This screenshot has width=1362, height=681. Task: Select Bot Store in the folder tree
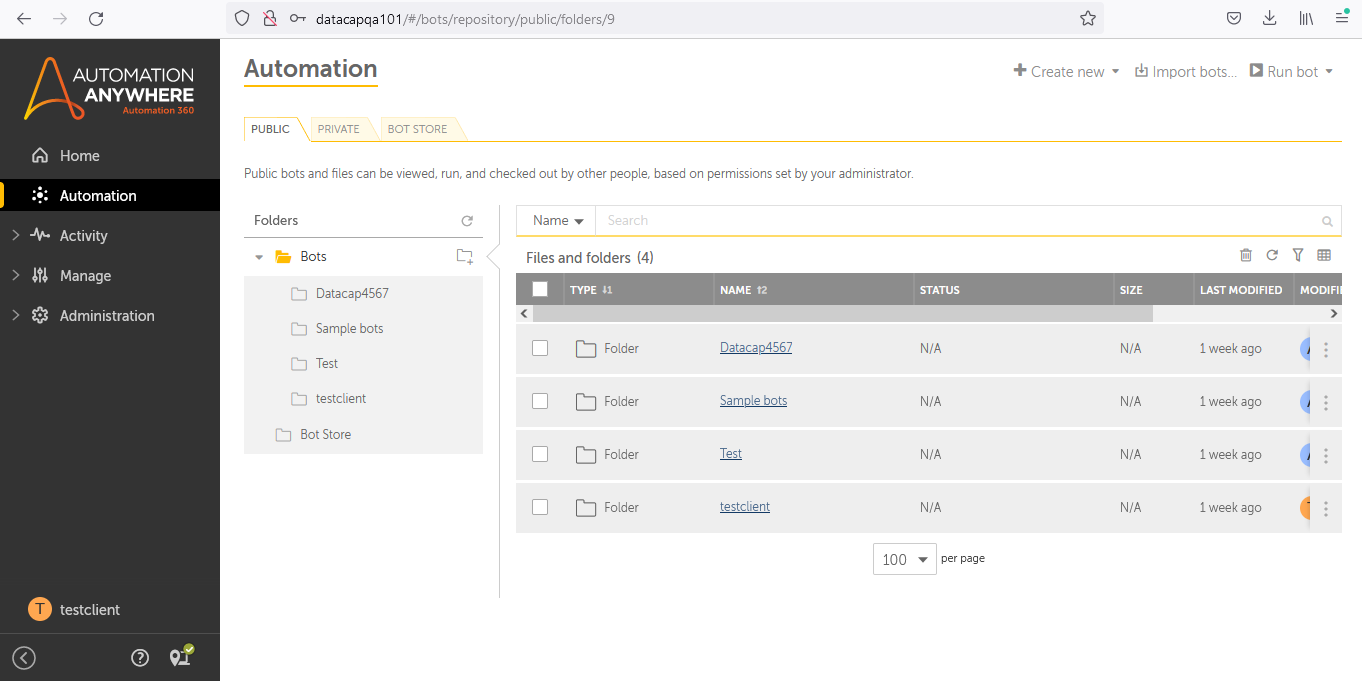pyautogui.click(x=325, y=435)
